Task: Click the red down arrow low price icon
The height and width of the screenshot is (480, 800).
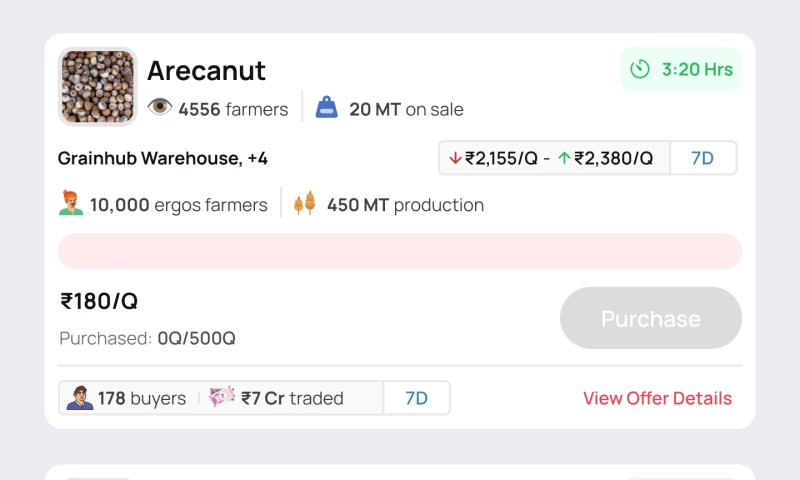Action: (x=456, y=158)
